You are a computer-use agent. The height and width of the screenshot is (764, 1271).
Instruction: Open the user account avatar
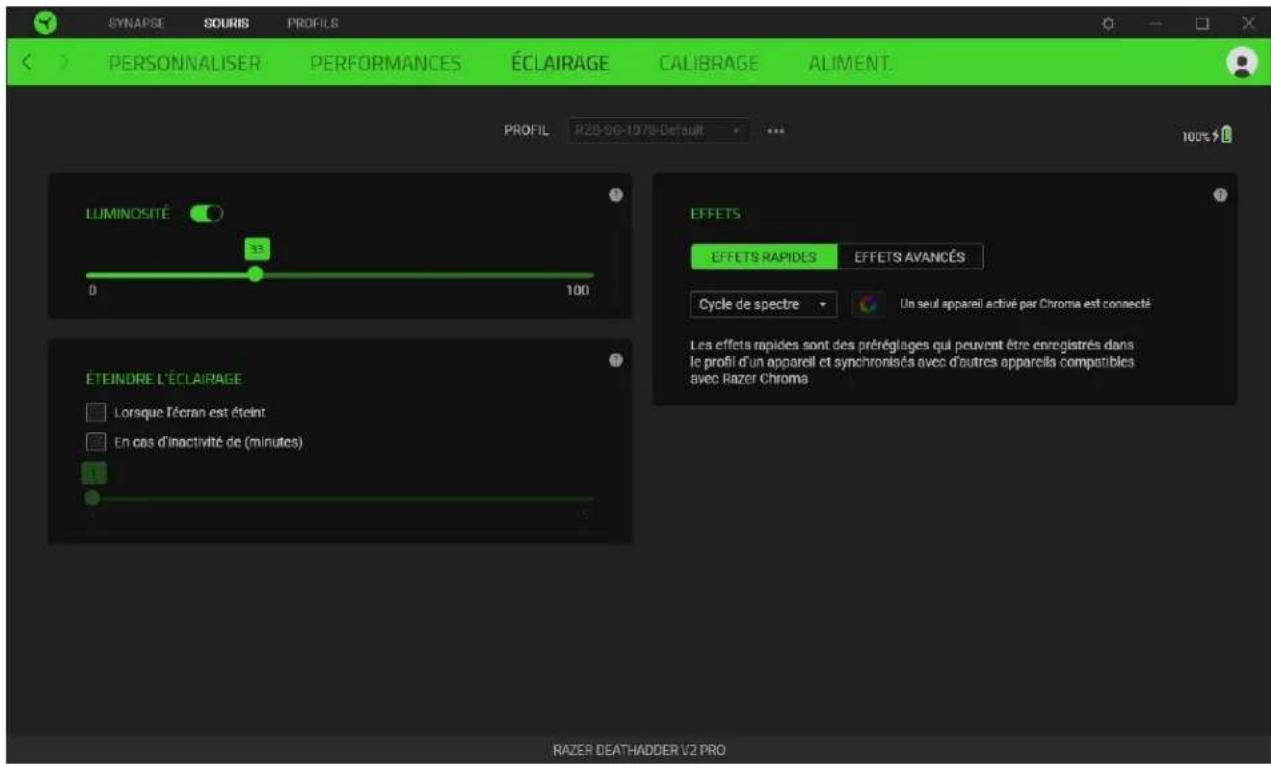click(x=1242, y=62)
